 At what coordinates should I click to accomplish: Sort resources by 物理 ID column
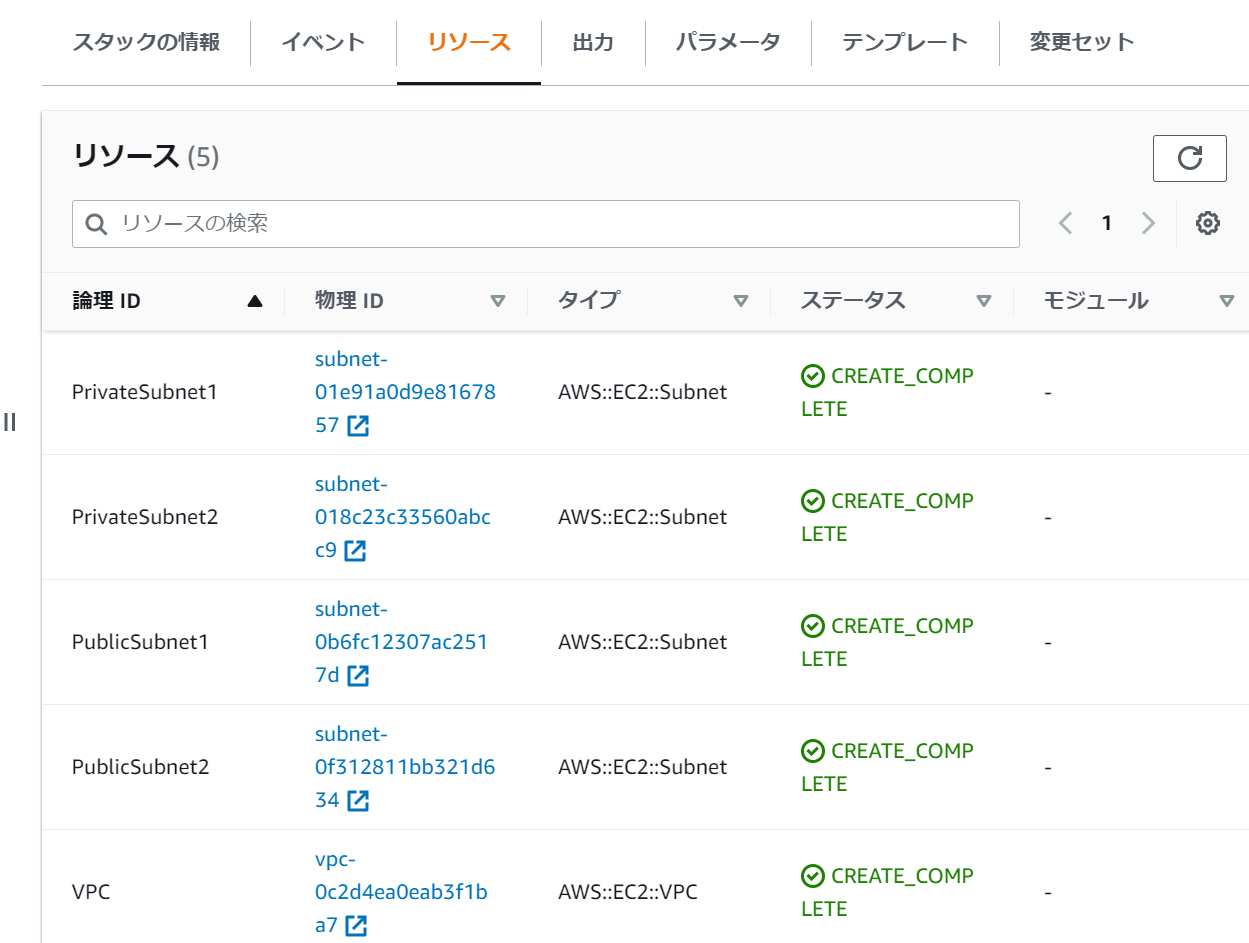click(498, 301)
